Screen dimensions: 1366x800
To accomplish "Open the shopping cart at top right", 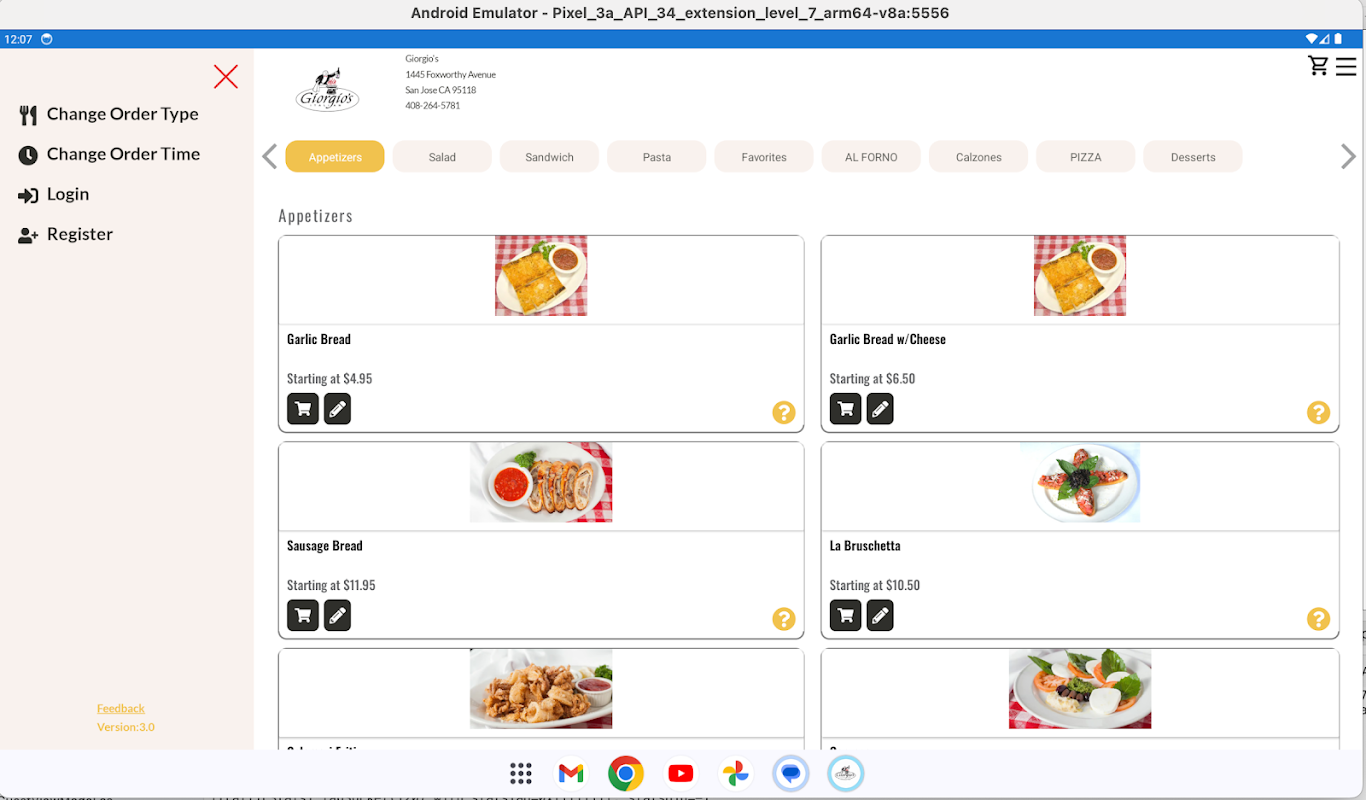I will (x=1318, y=66).
